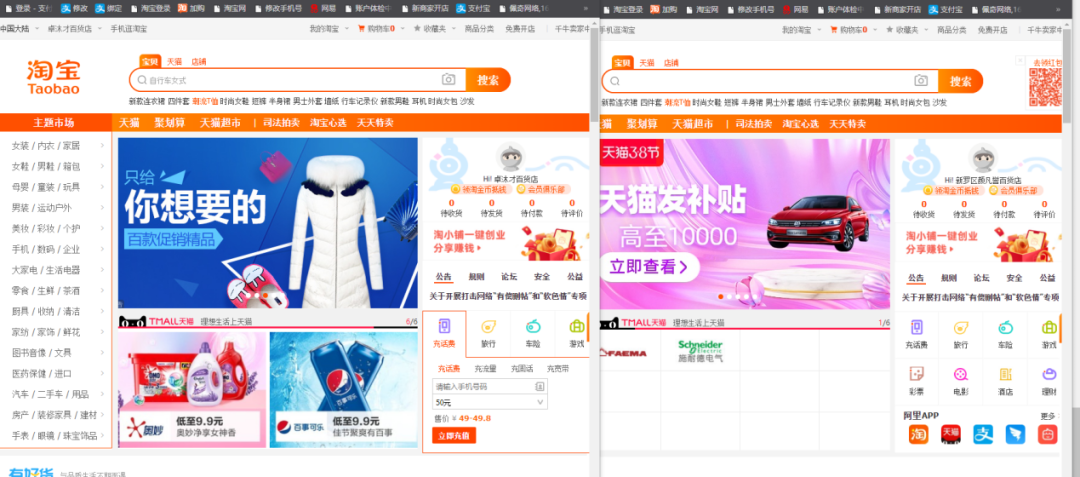
Task: Open the Alipay app icon under 阿里APP
Action: point(983,434)
